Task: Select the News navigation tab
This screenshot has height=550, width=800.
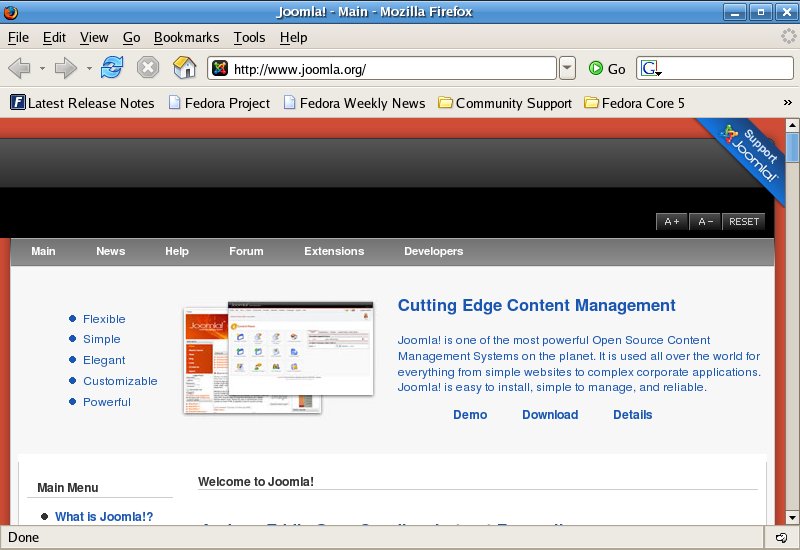Action: [111, 251]
